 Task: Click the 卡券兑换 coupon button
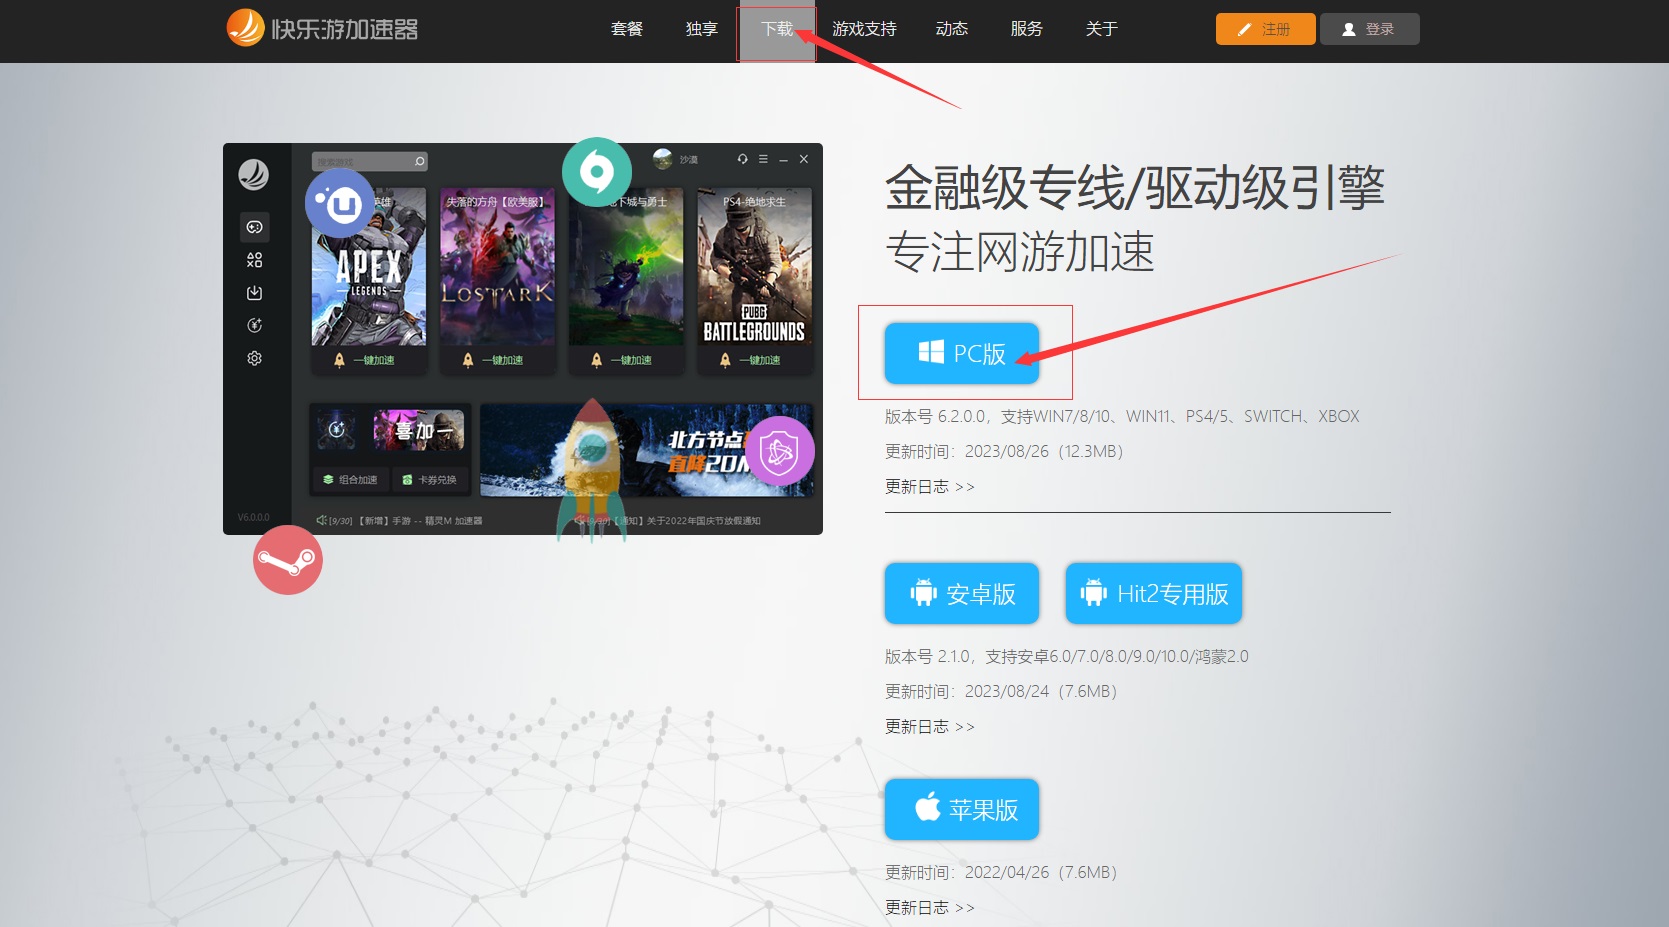[x=429, y=480]
